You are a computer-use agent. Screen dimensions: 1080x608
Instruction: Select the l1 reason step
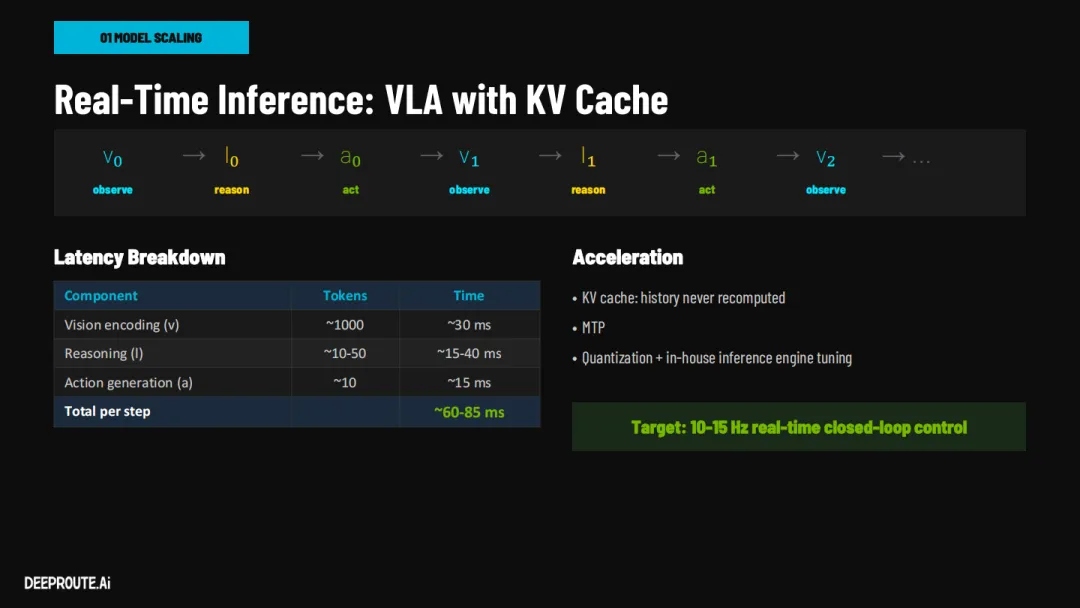coord(588,171)
